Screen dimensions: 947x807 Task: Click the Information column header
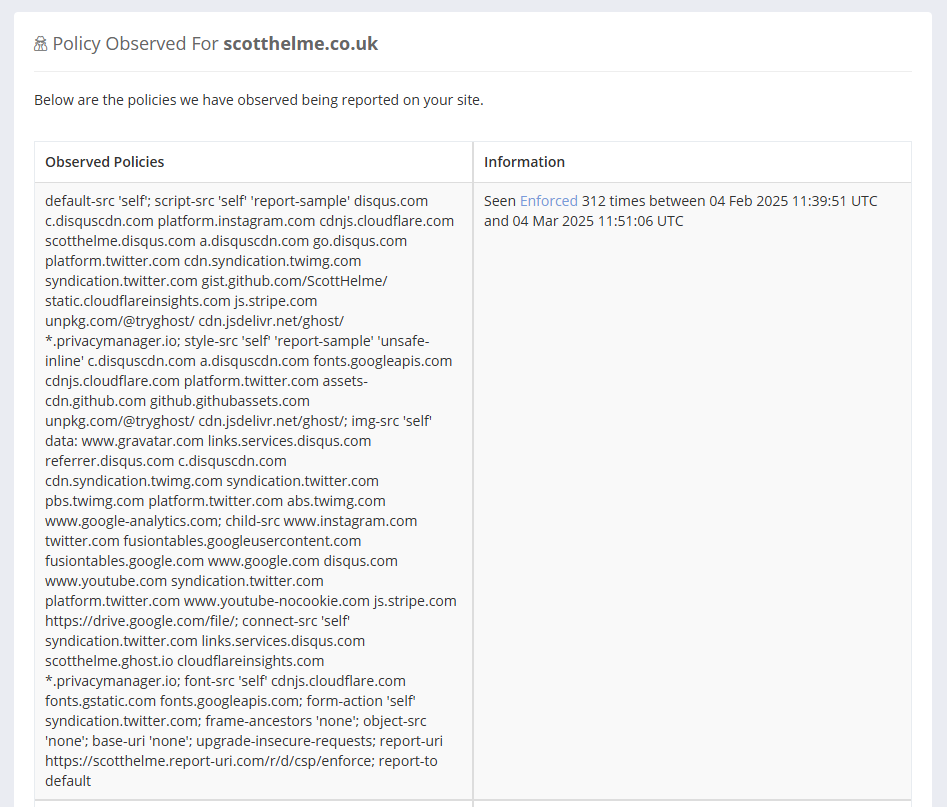click(524, 162)
